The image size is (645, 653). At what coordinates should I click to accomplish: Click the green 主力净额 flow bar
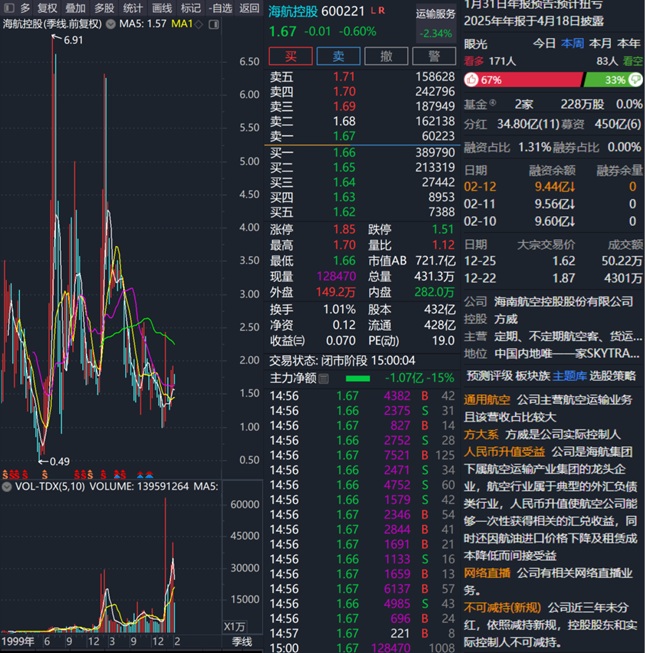coord(358,379)
